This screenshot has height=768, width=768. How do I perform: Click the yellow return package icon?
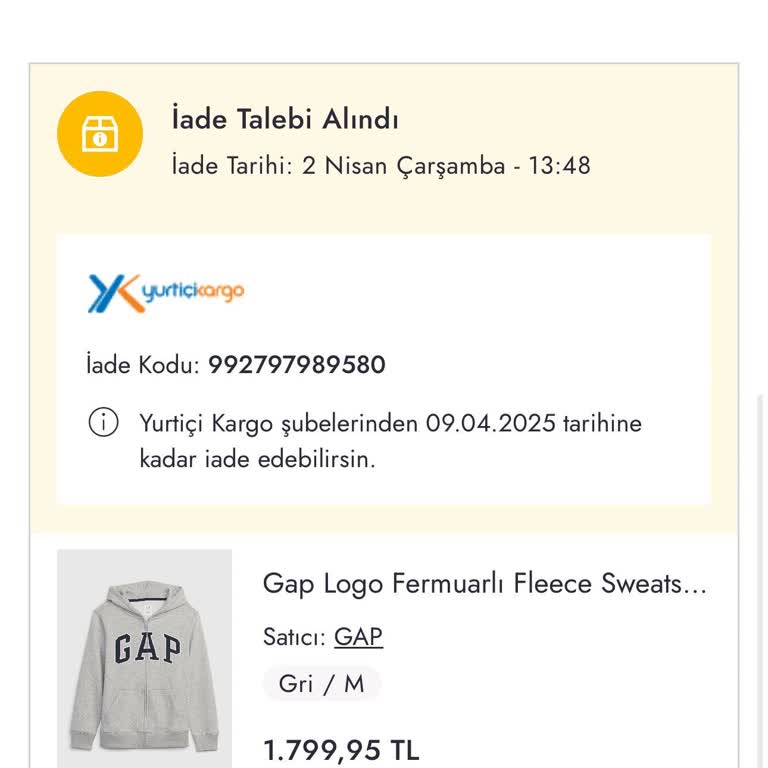(100, 134)
